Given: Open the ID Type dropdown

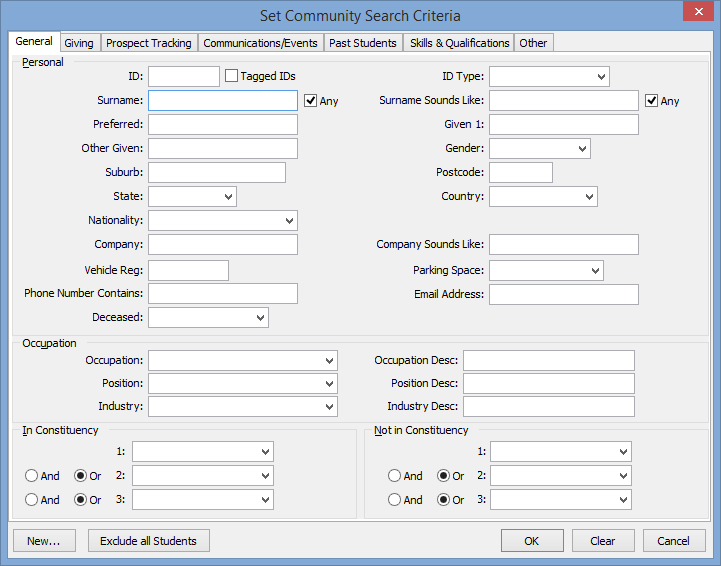Looking at the screenshot, I should click(x=549, y=76).
